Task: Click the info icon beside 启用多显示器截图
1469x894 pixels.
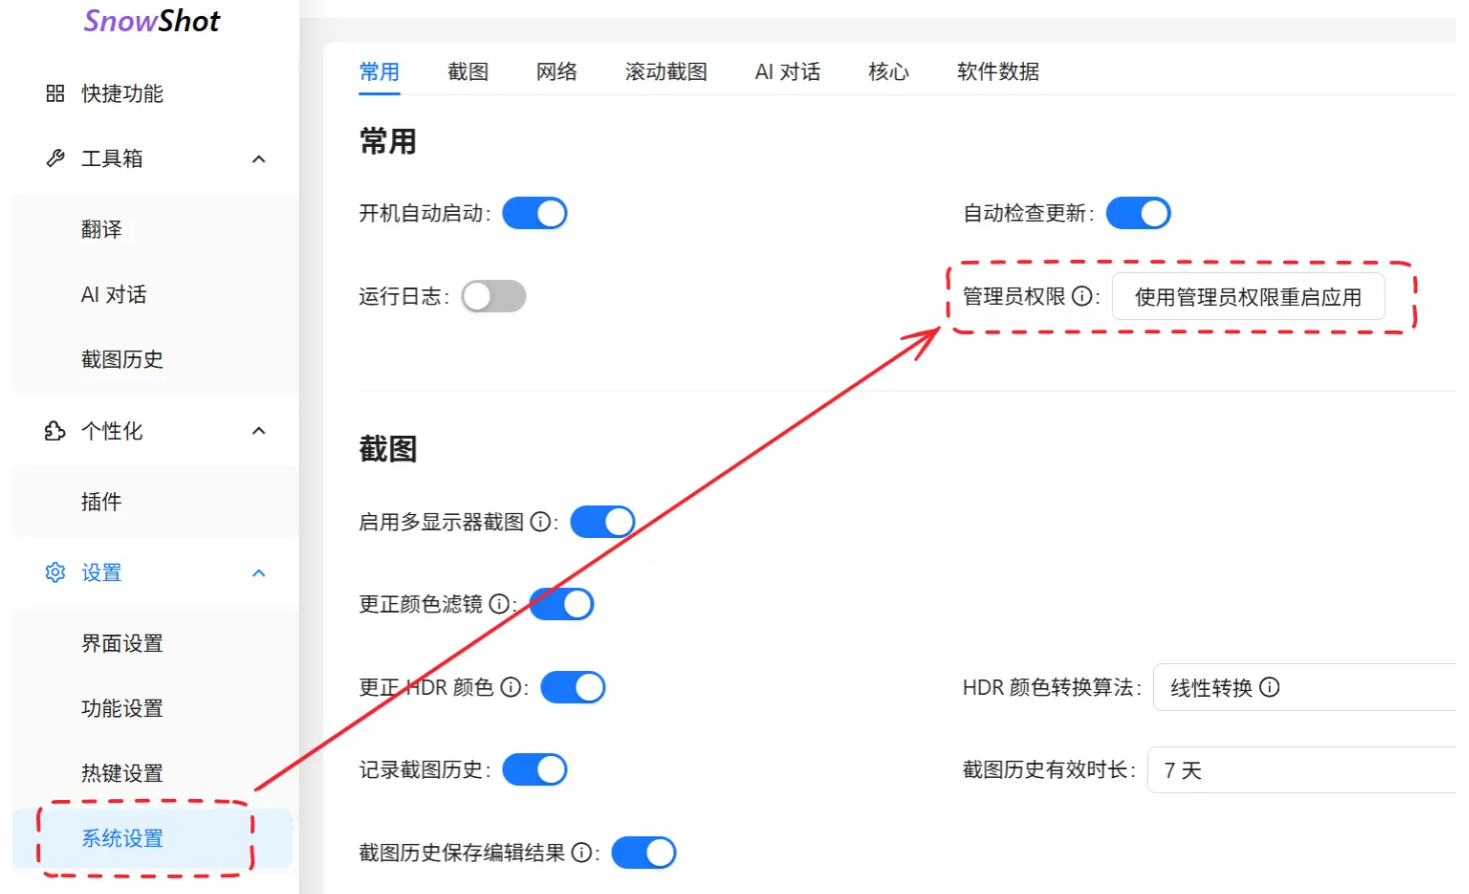Action: point(540,521)
